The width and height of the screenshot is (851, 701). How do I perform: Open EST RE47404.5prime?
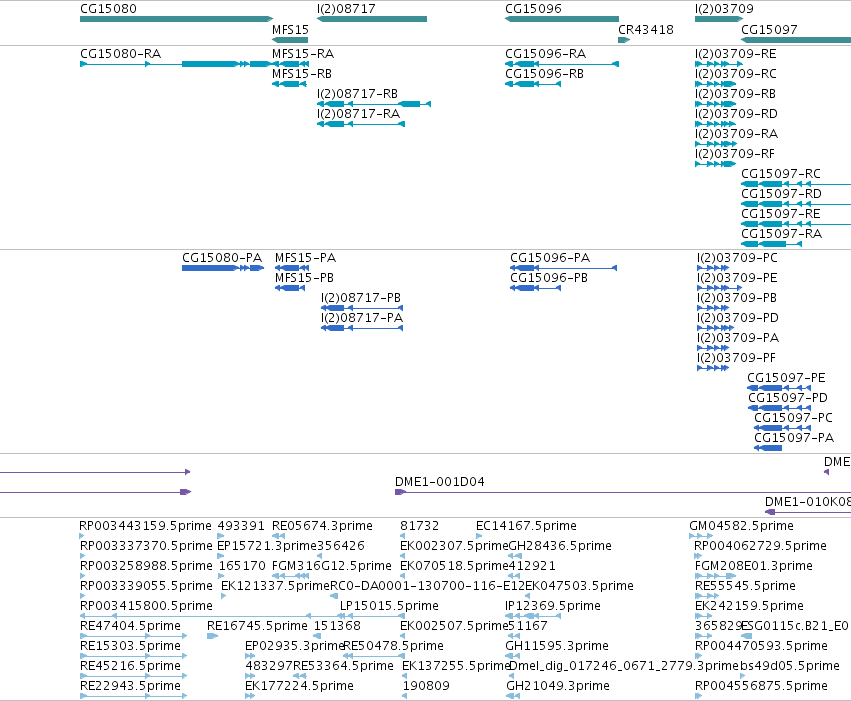130,626
